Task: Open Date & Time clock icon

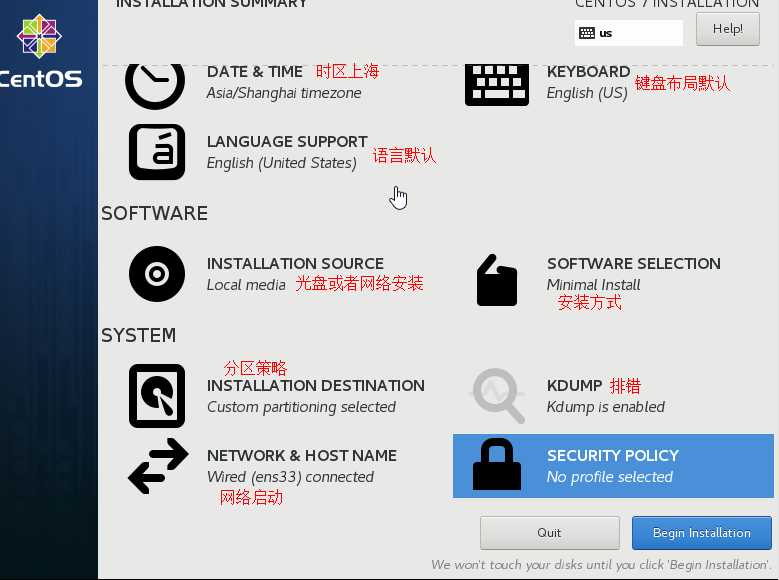Action: 155,84
